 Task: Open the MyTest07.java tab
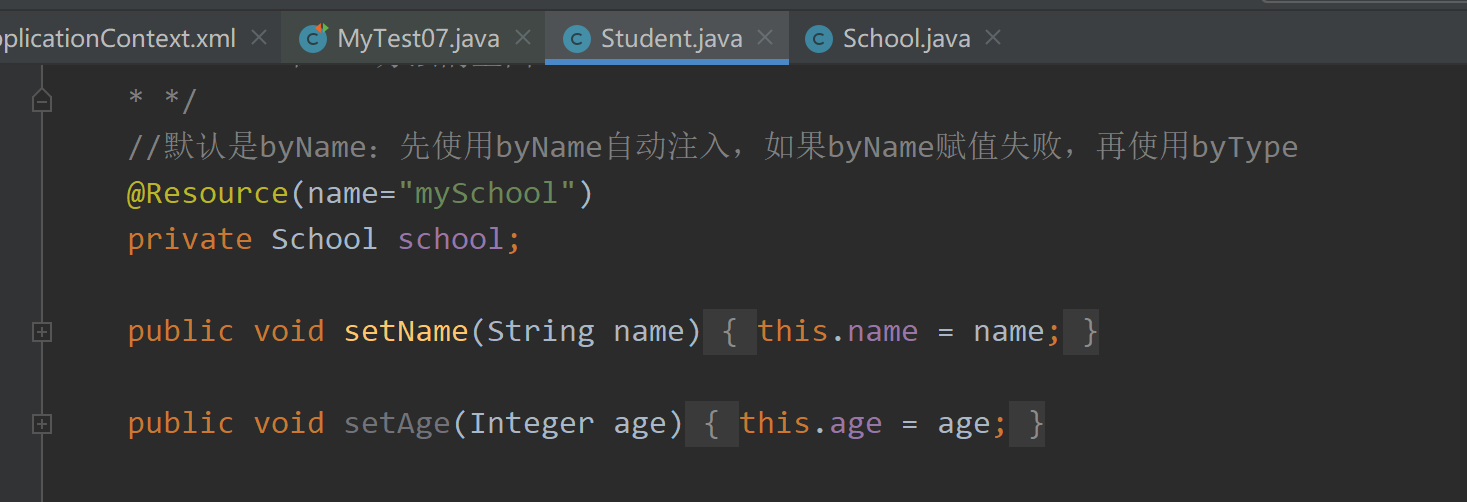tap(418, 39)
